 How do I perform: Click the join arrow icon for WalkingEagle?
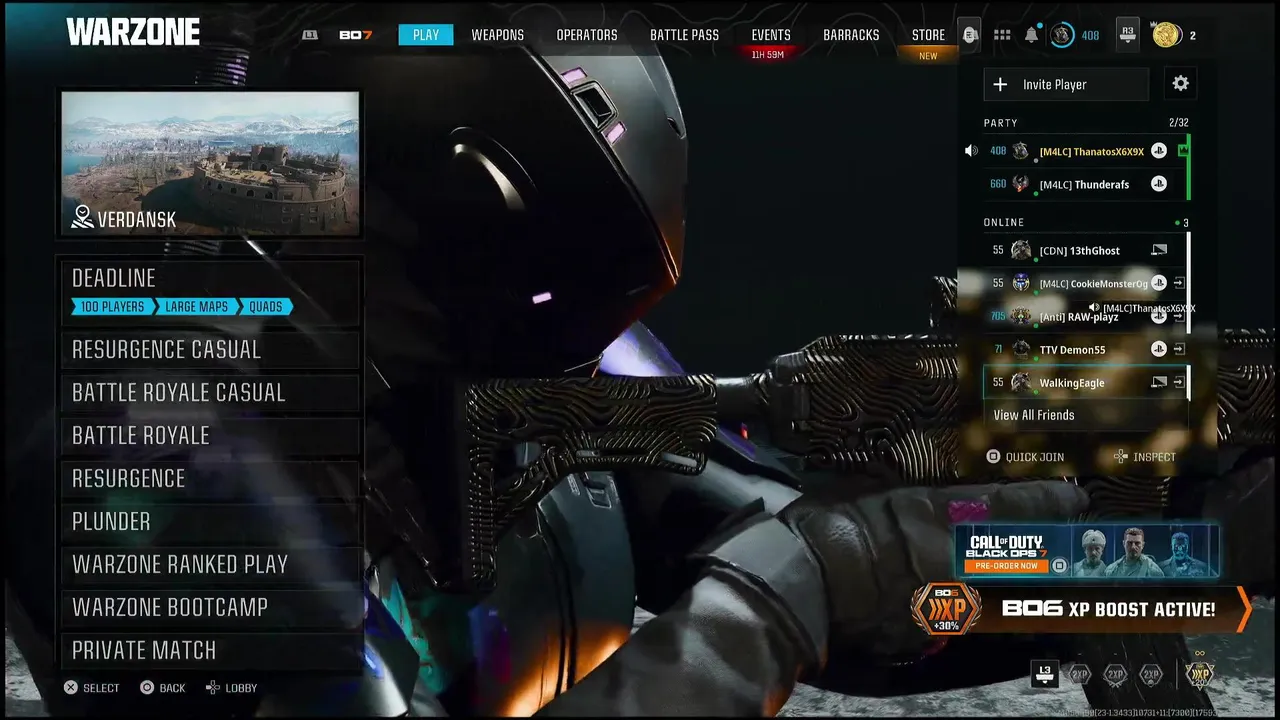(x=1179, y=382)
